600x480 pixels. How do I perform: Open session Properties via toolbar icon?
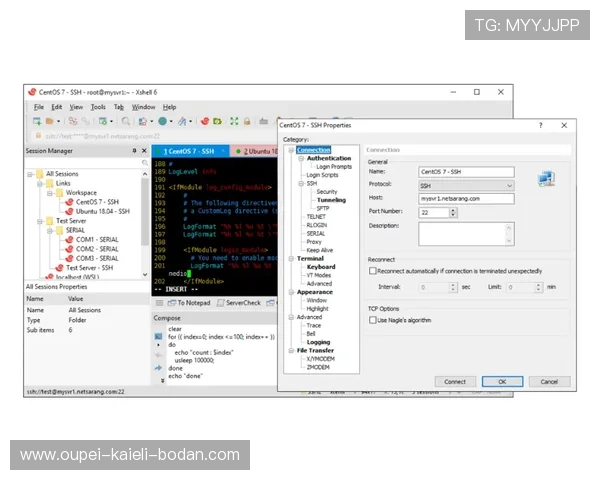103,121
